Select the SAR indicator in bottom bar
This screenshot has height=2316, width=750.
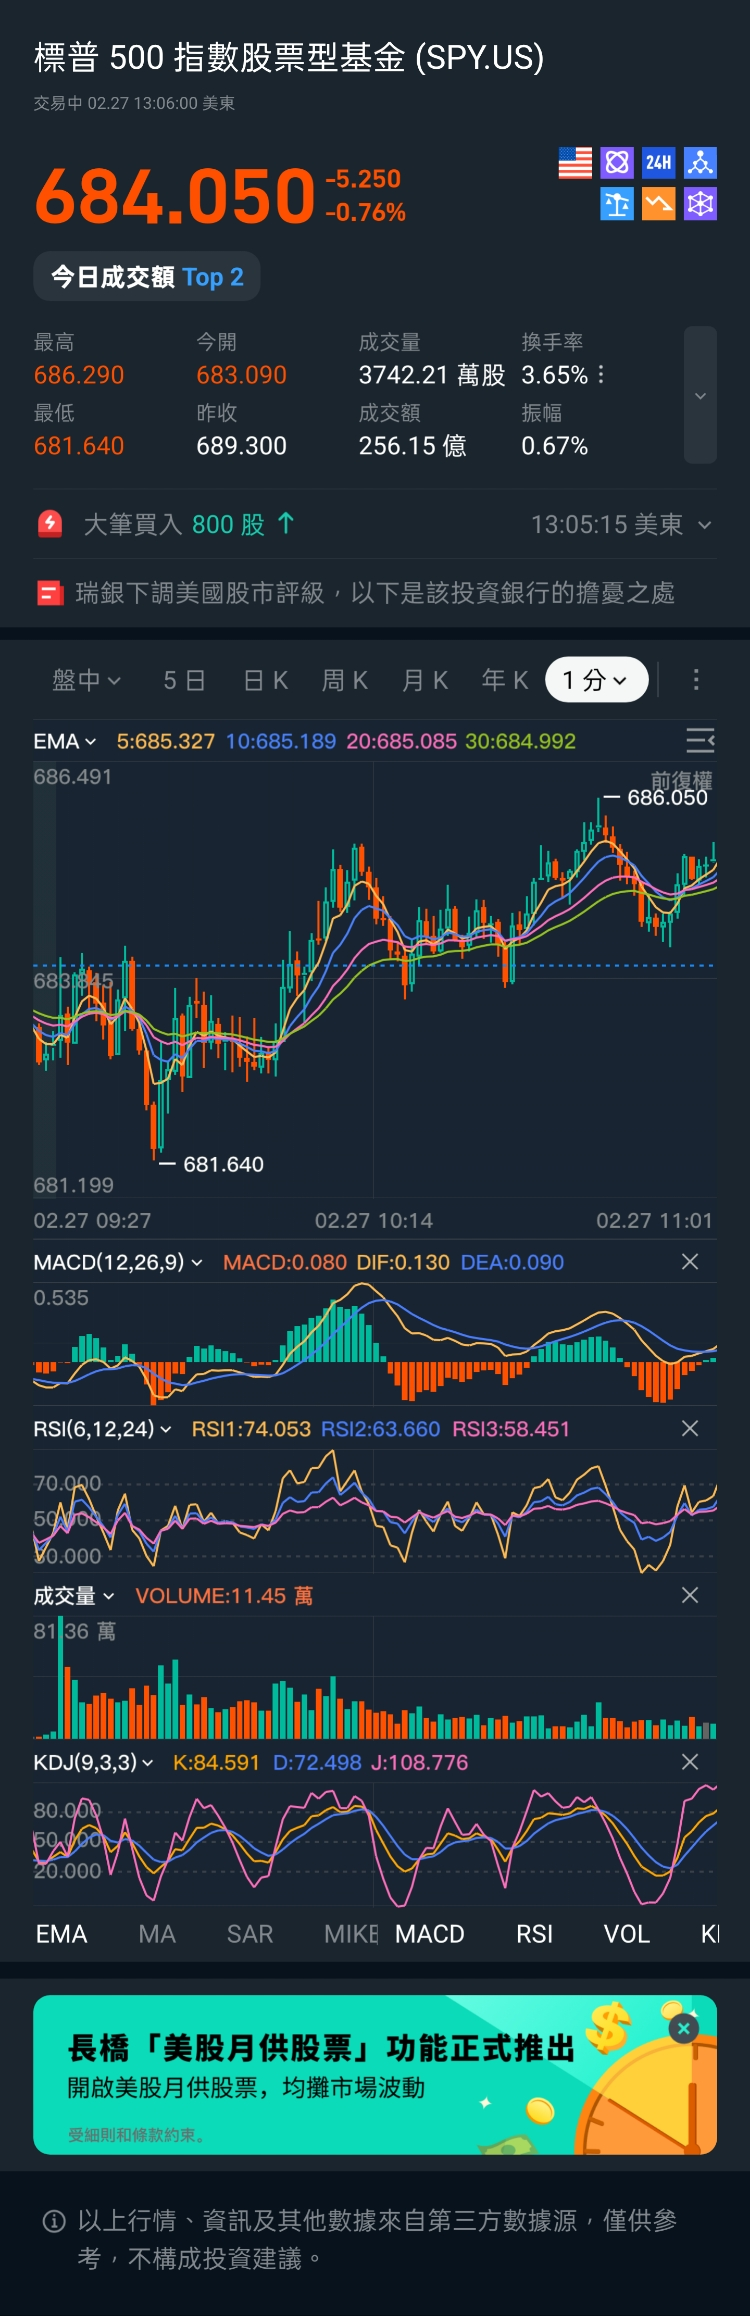(250, 1934)
